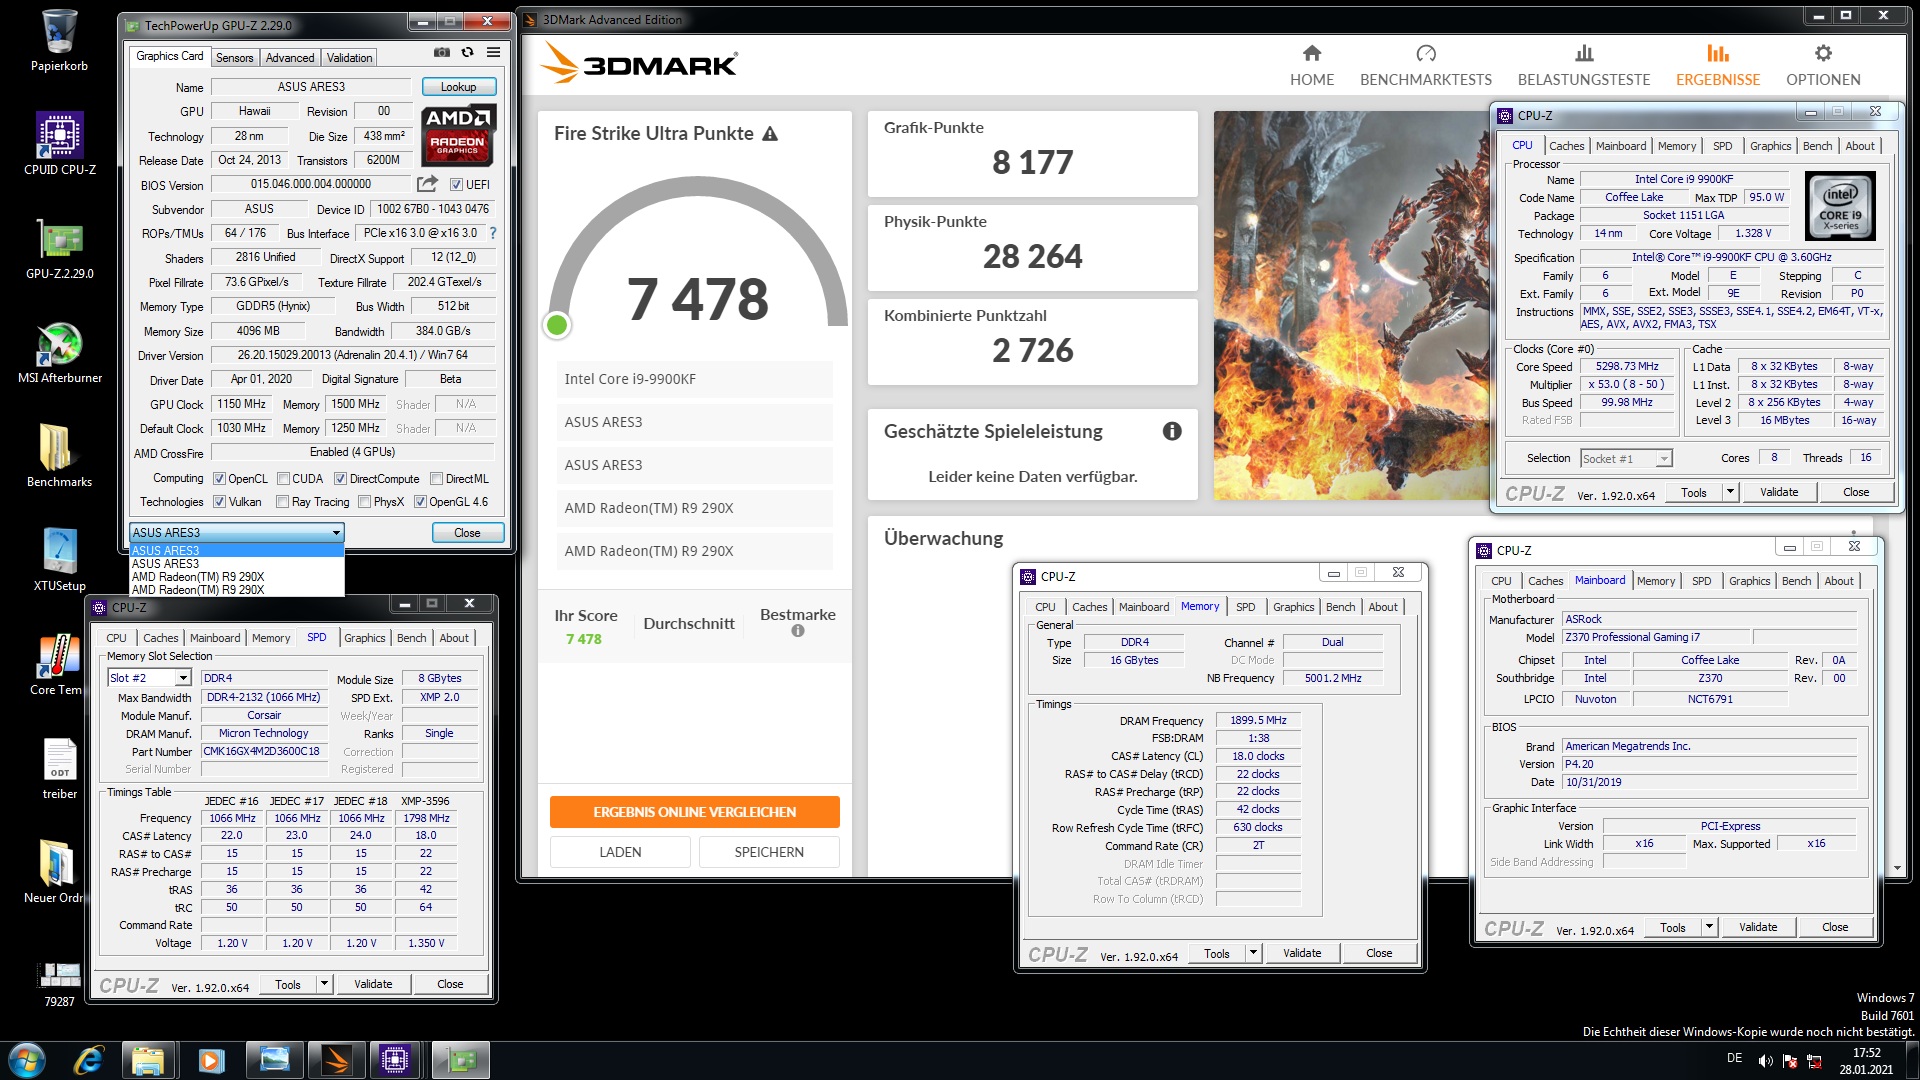
Task: Open Tools dropdown arrow in Mainboard window
Action: [1709, 927]
